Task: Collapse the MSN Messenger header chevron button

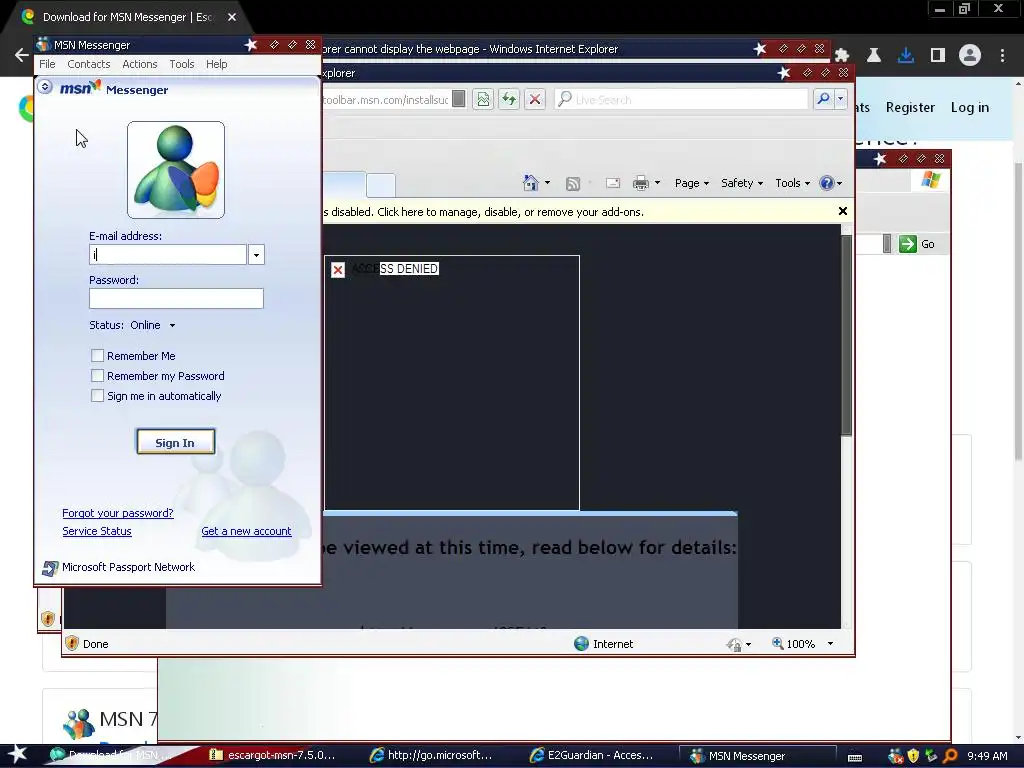Action: [x=45, y=86]
